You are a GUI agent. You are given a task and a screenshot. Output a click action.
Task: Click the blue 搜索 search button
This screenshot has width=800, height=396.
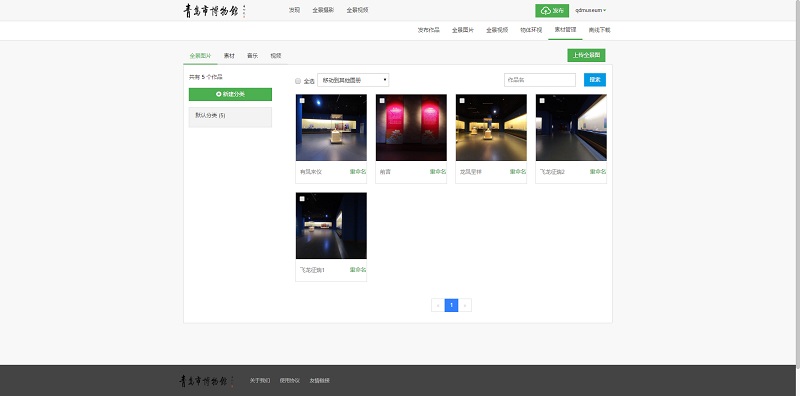click(595, 80)
